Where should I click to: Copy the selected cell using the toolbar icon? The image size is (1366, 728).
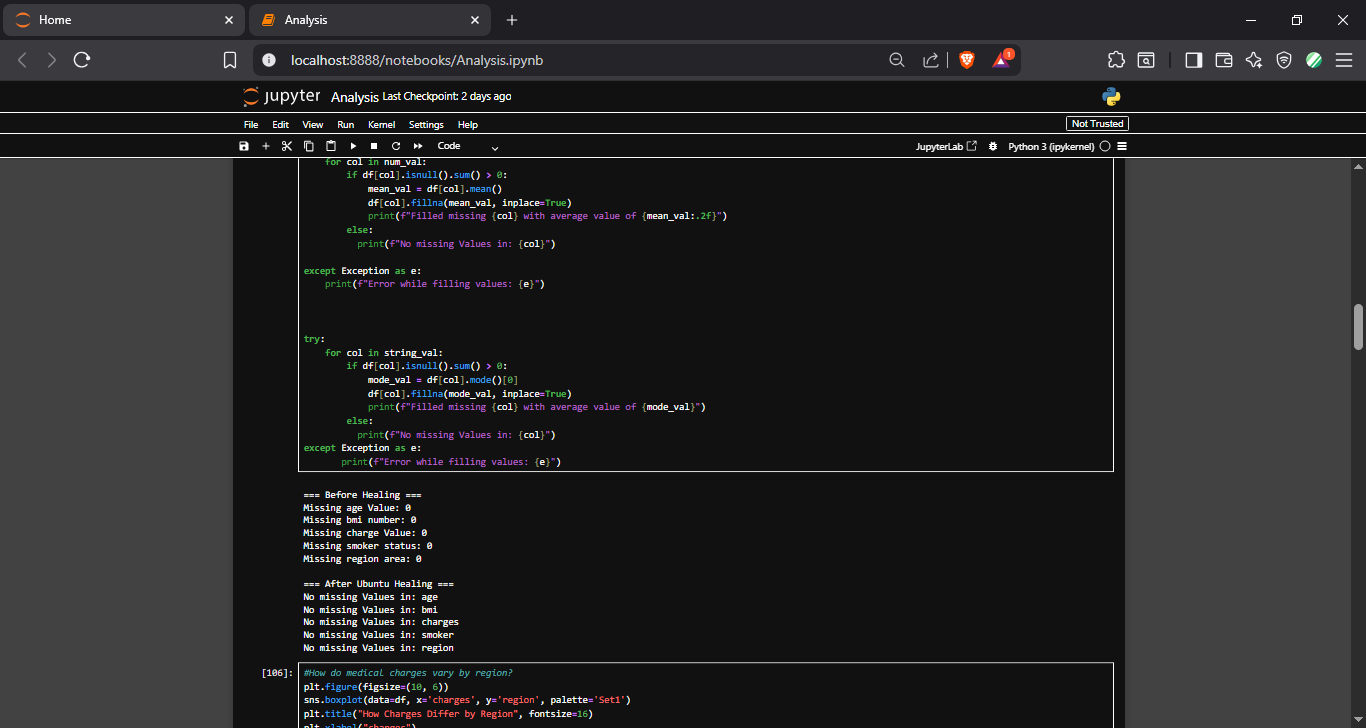point(309,146)
